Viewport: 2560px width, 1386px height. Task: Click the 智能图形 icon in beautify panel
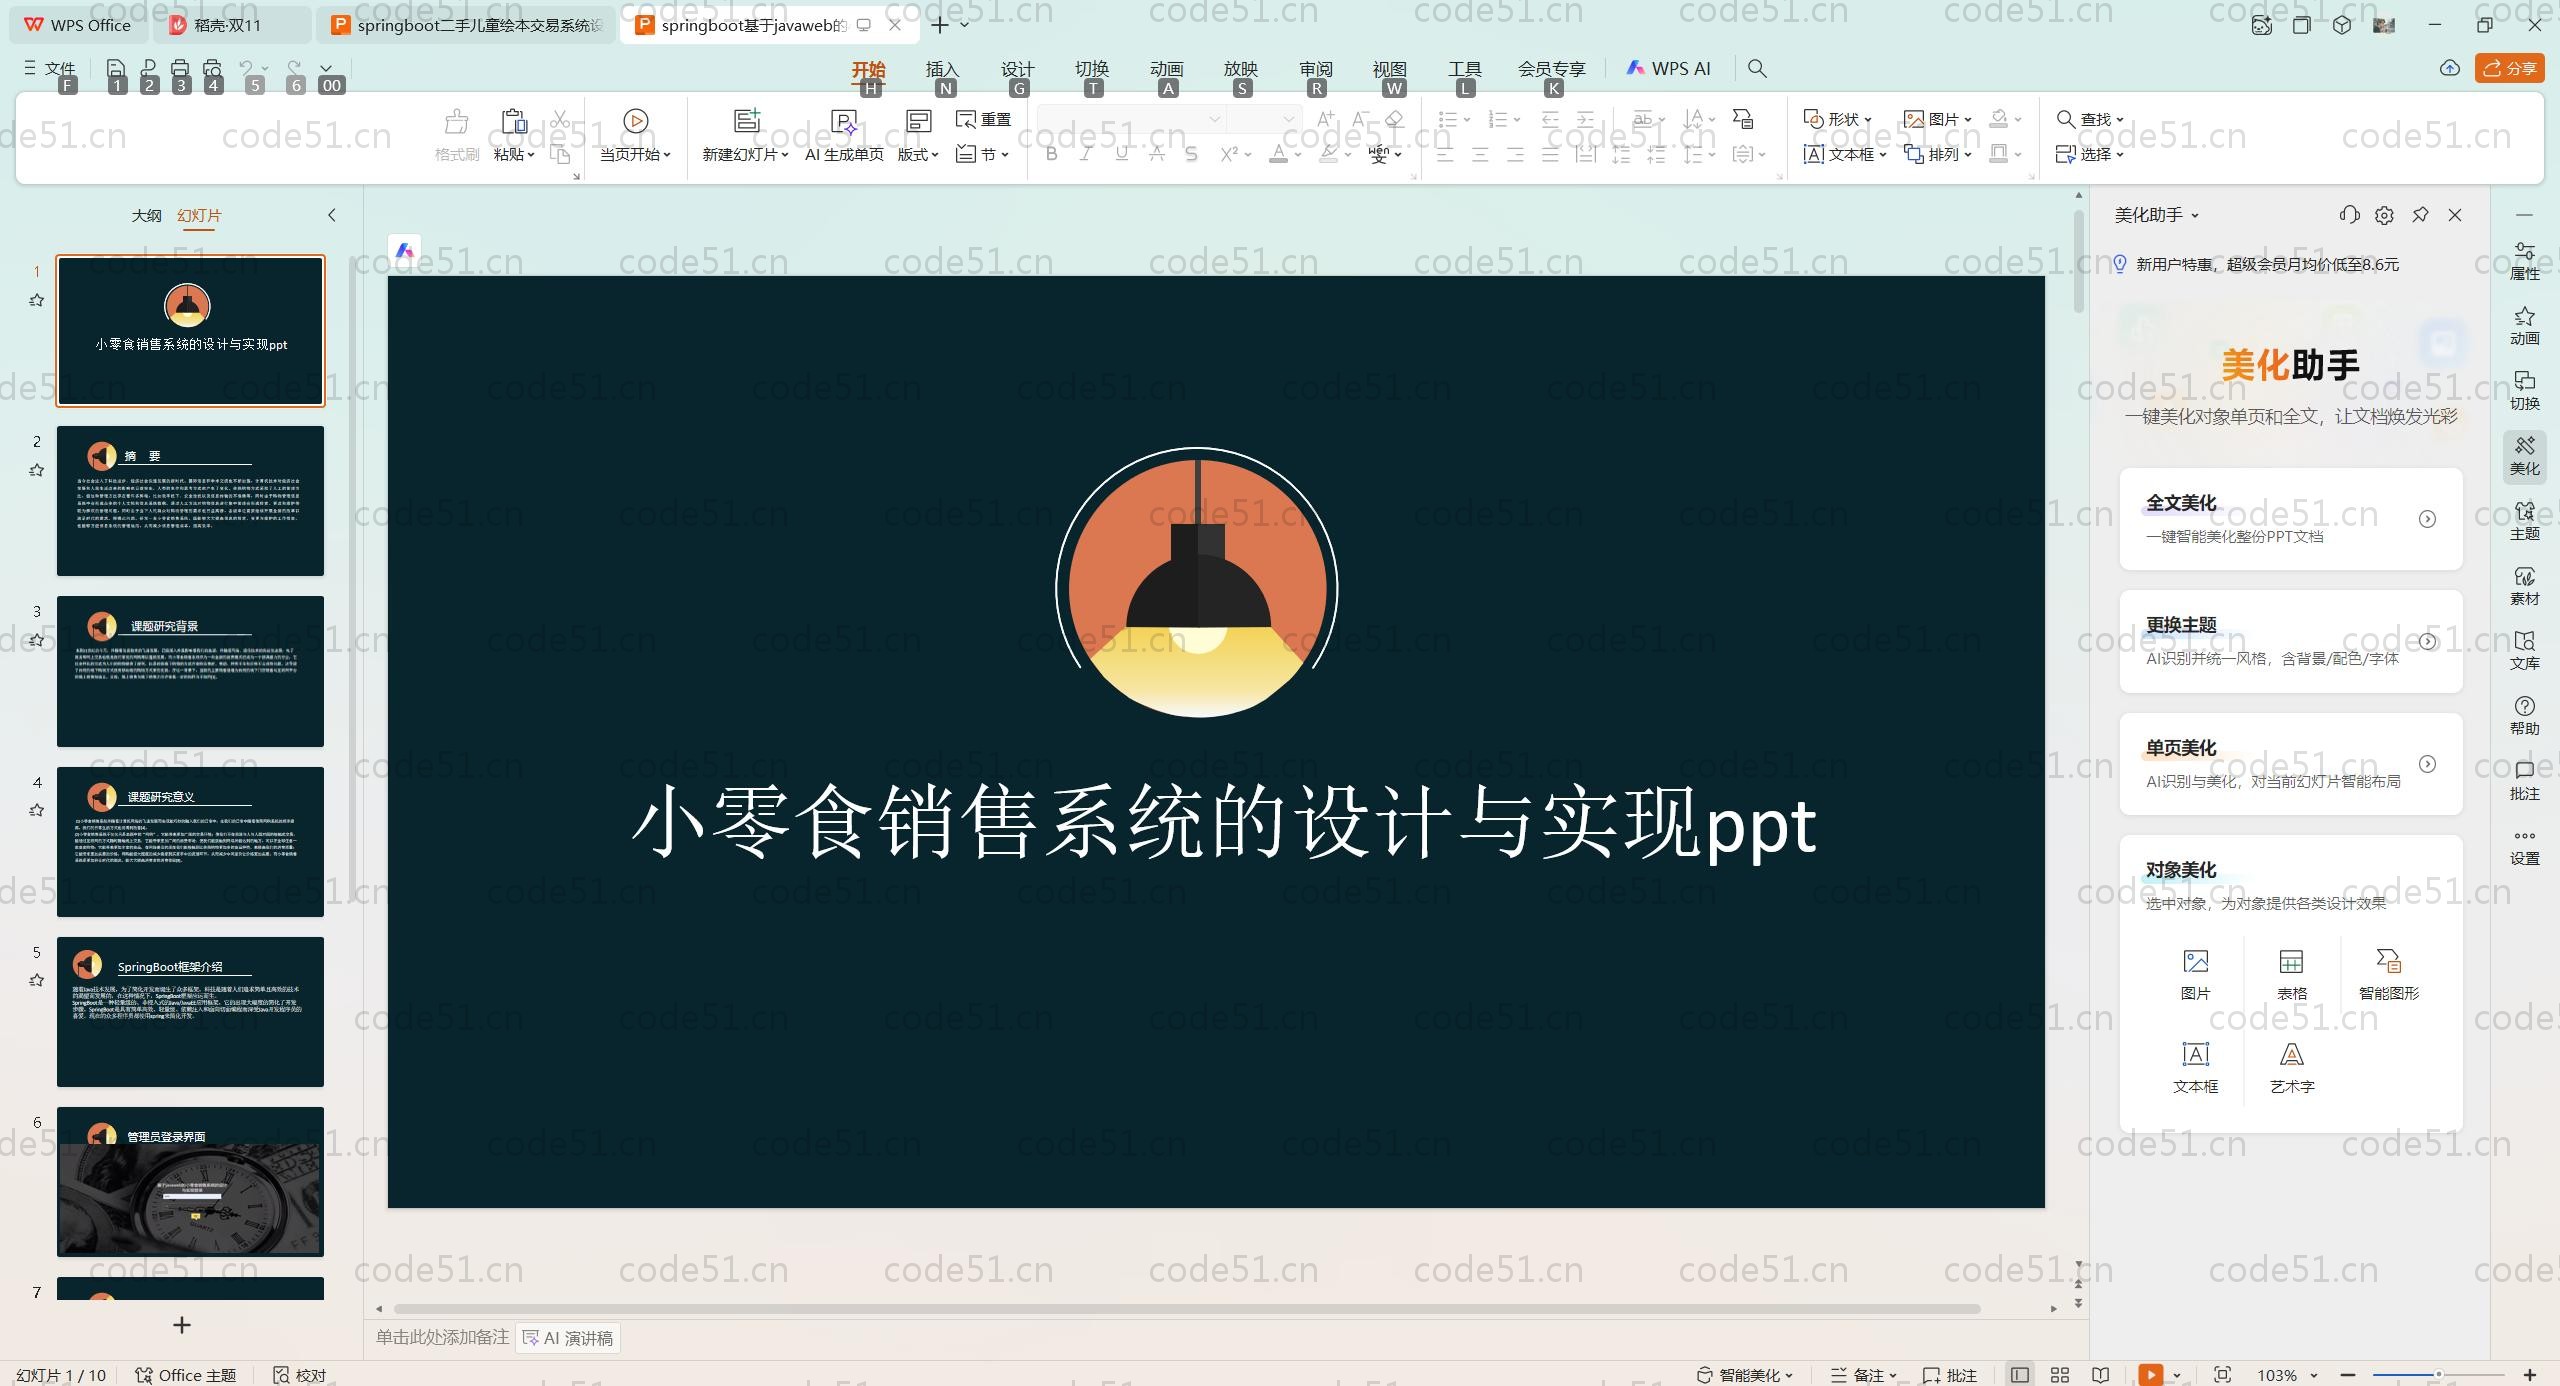(2387, 970)
